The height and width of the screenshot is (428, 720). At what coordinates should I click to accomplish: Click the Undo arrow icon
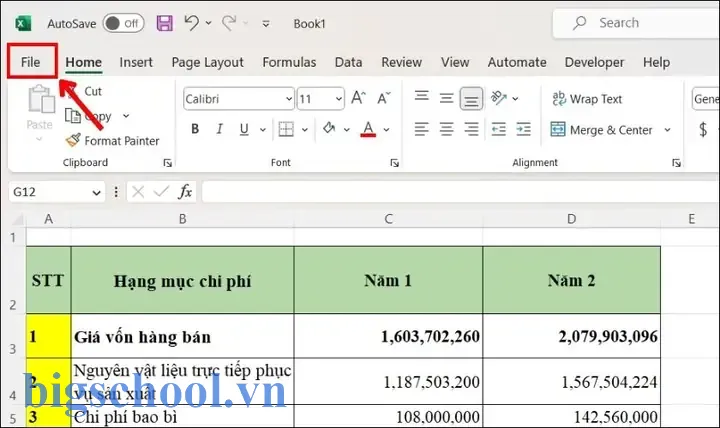click(192, 23)
